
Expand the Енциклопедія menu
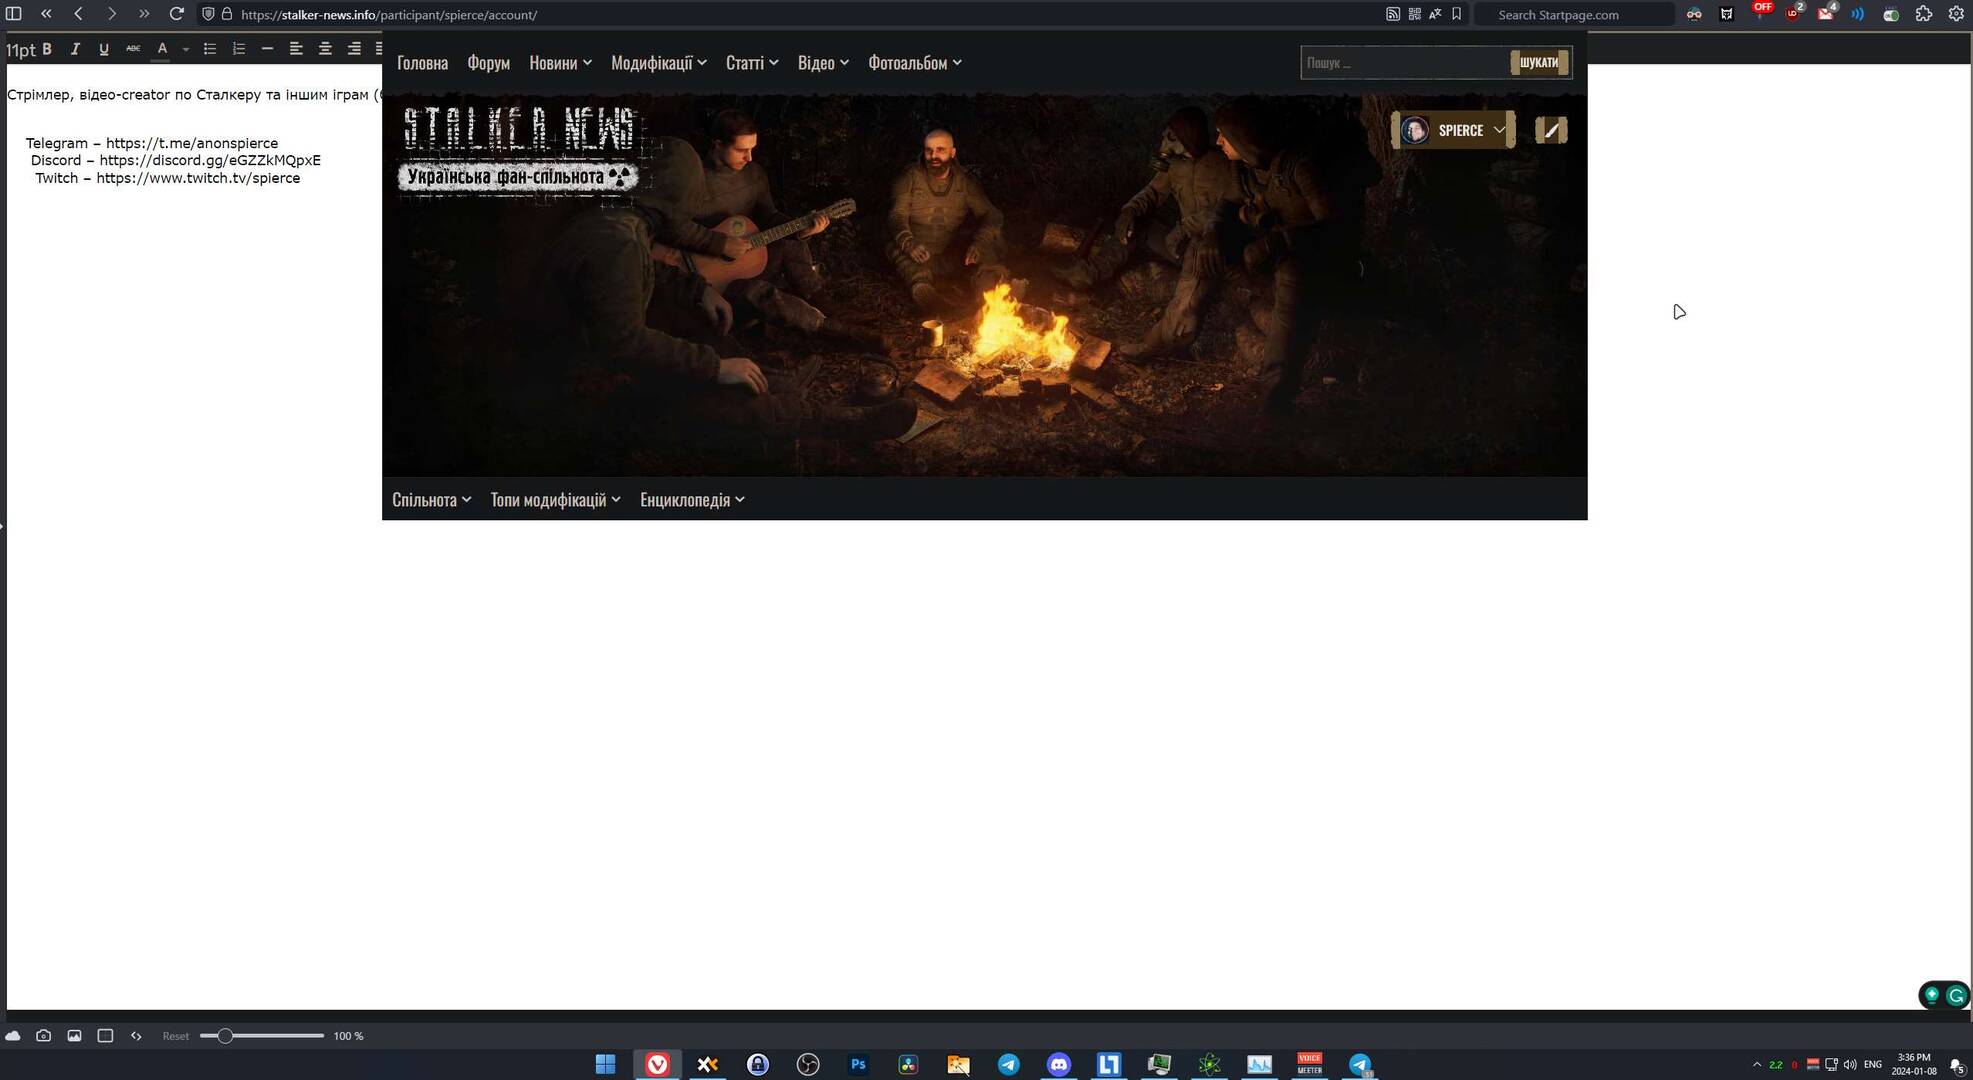pyautogui.click(x=692, y=500)
